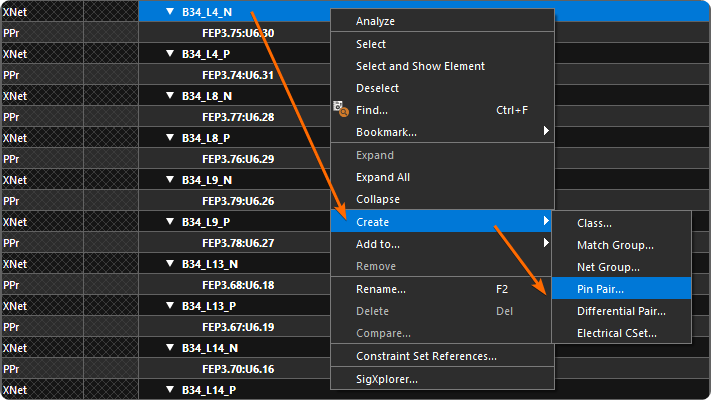This screenshot has height=400, width=711.
Task: Click Match Group in Create submenu
Action: (x=615, y=245)
